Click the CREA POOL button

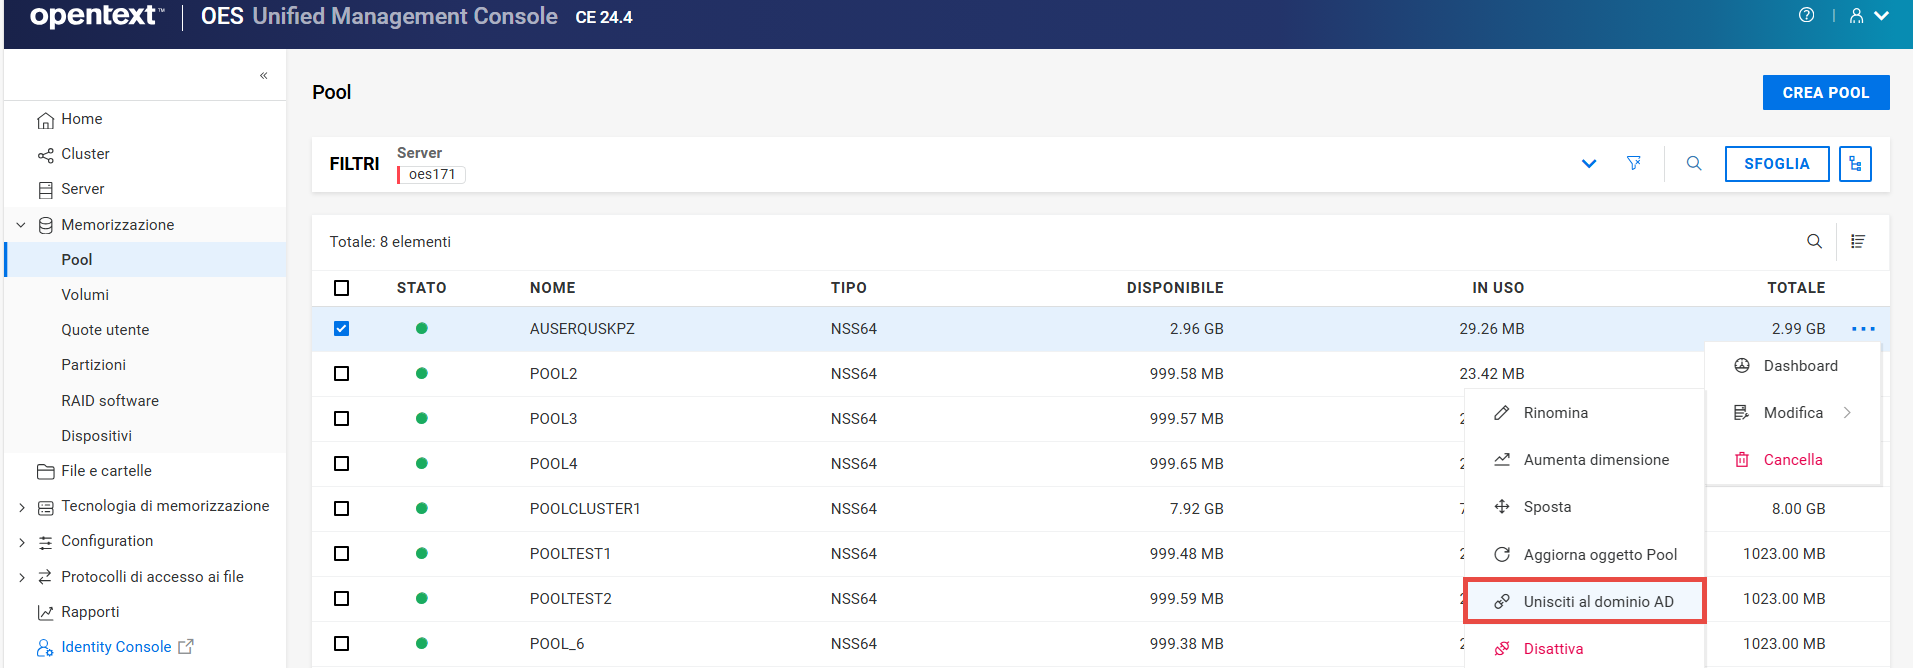tap(1825, 92)
